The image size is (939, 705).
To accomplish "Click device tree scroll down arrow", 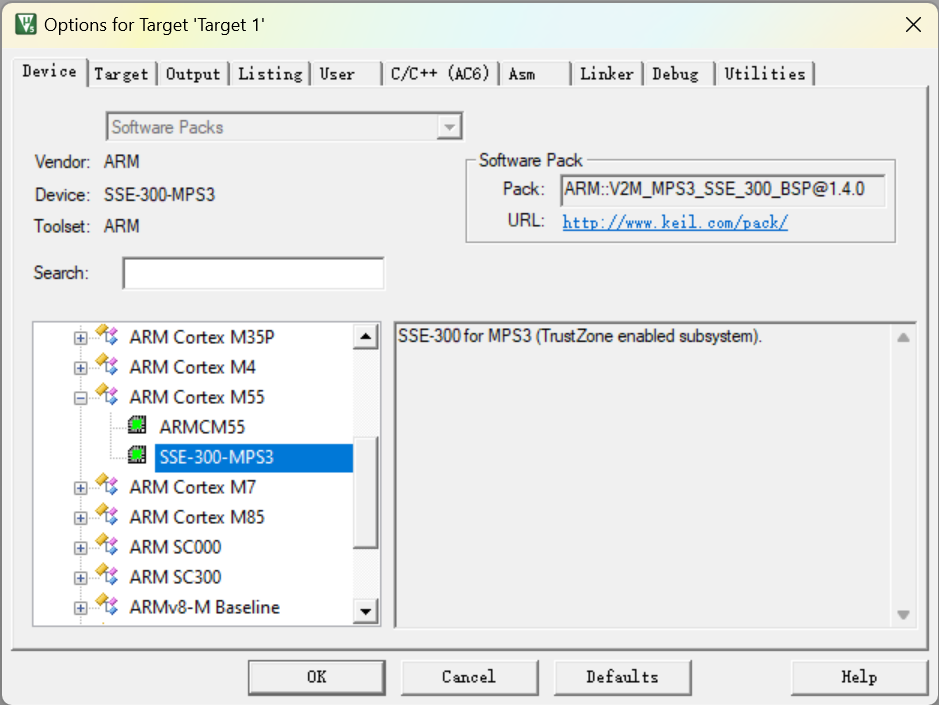I will pyautogui.click(x=365, y=612).
